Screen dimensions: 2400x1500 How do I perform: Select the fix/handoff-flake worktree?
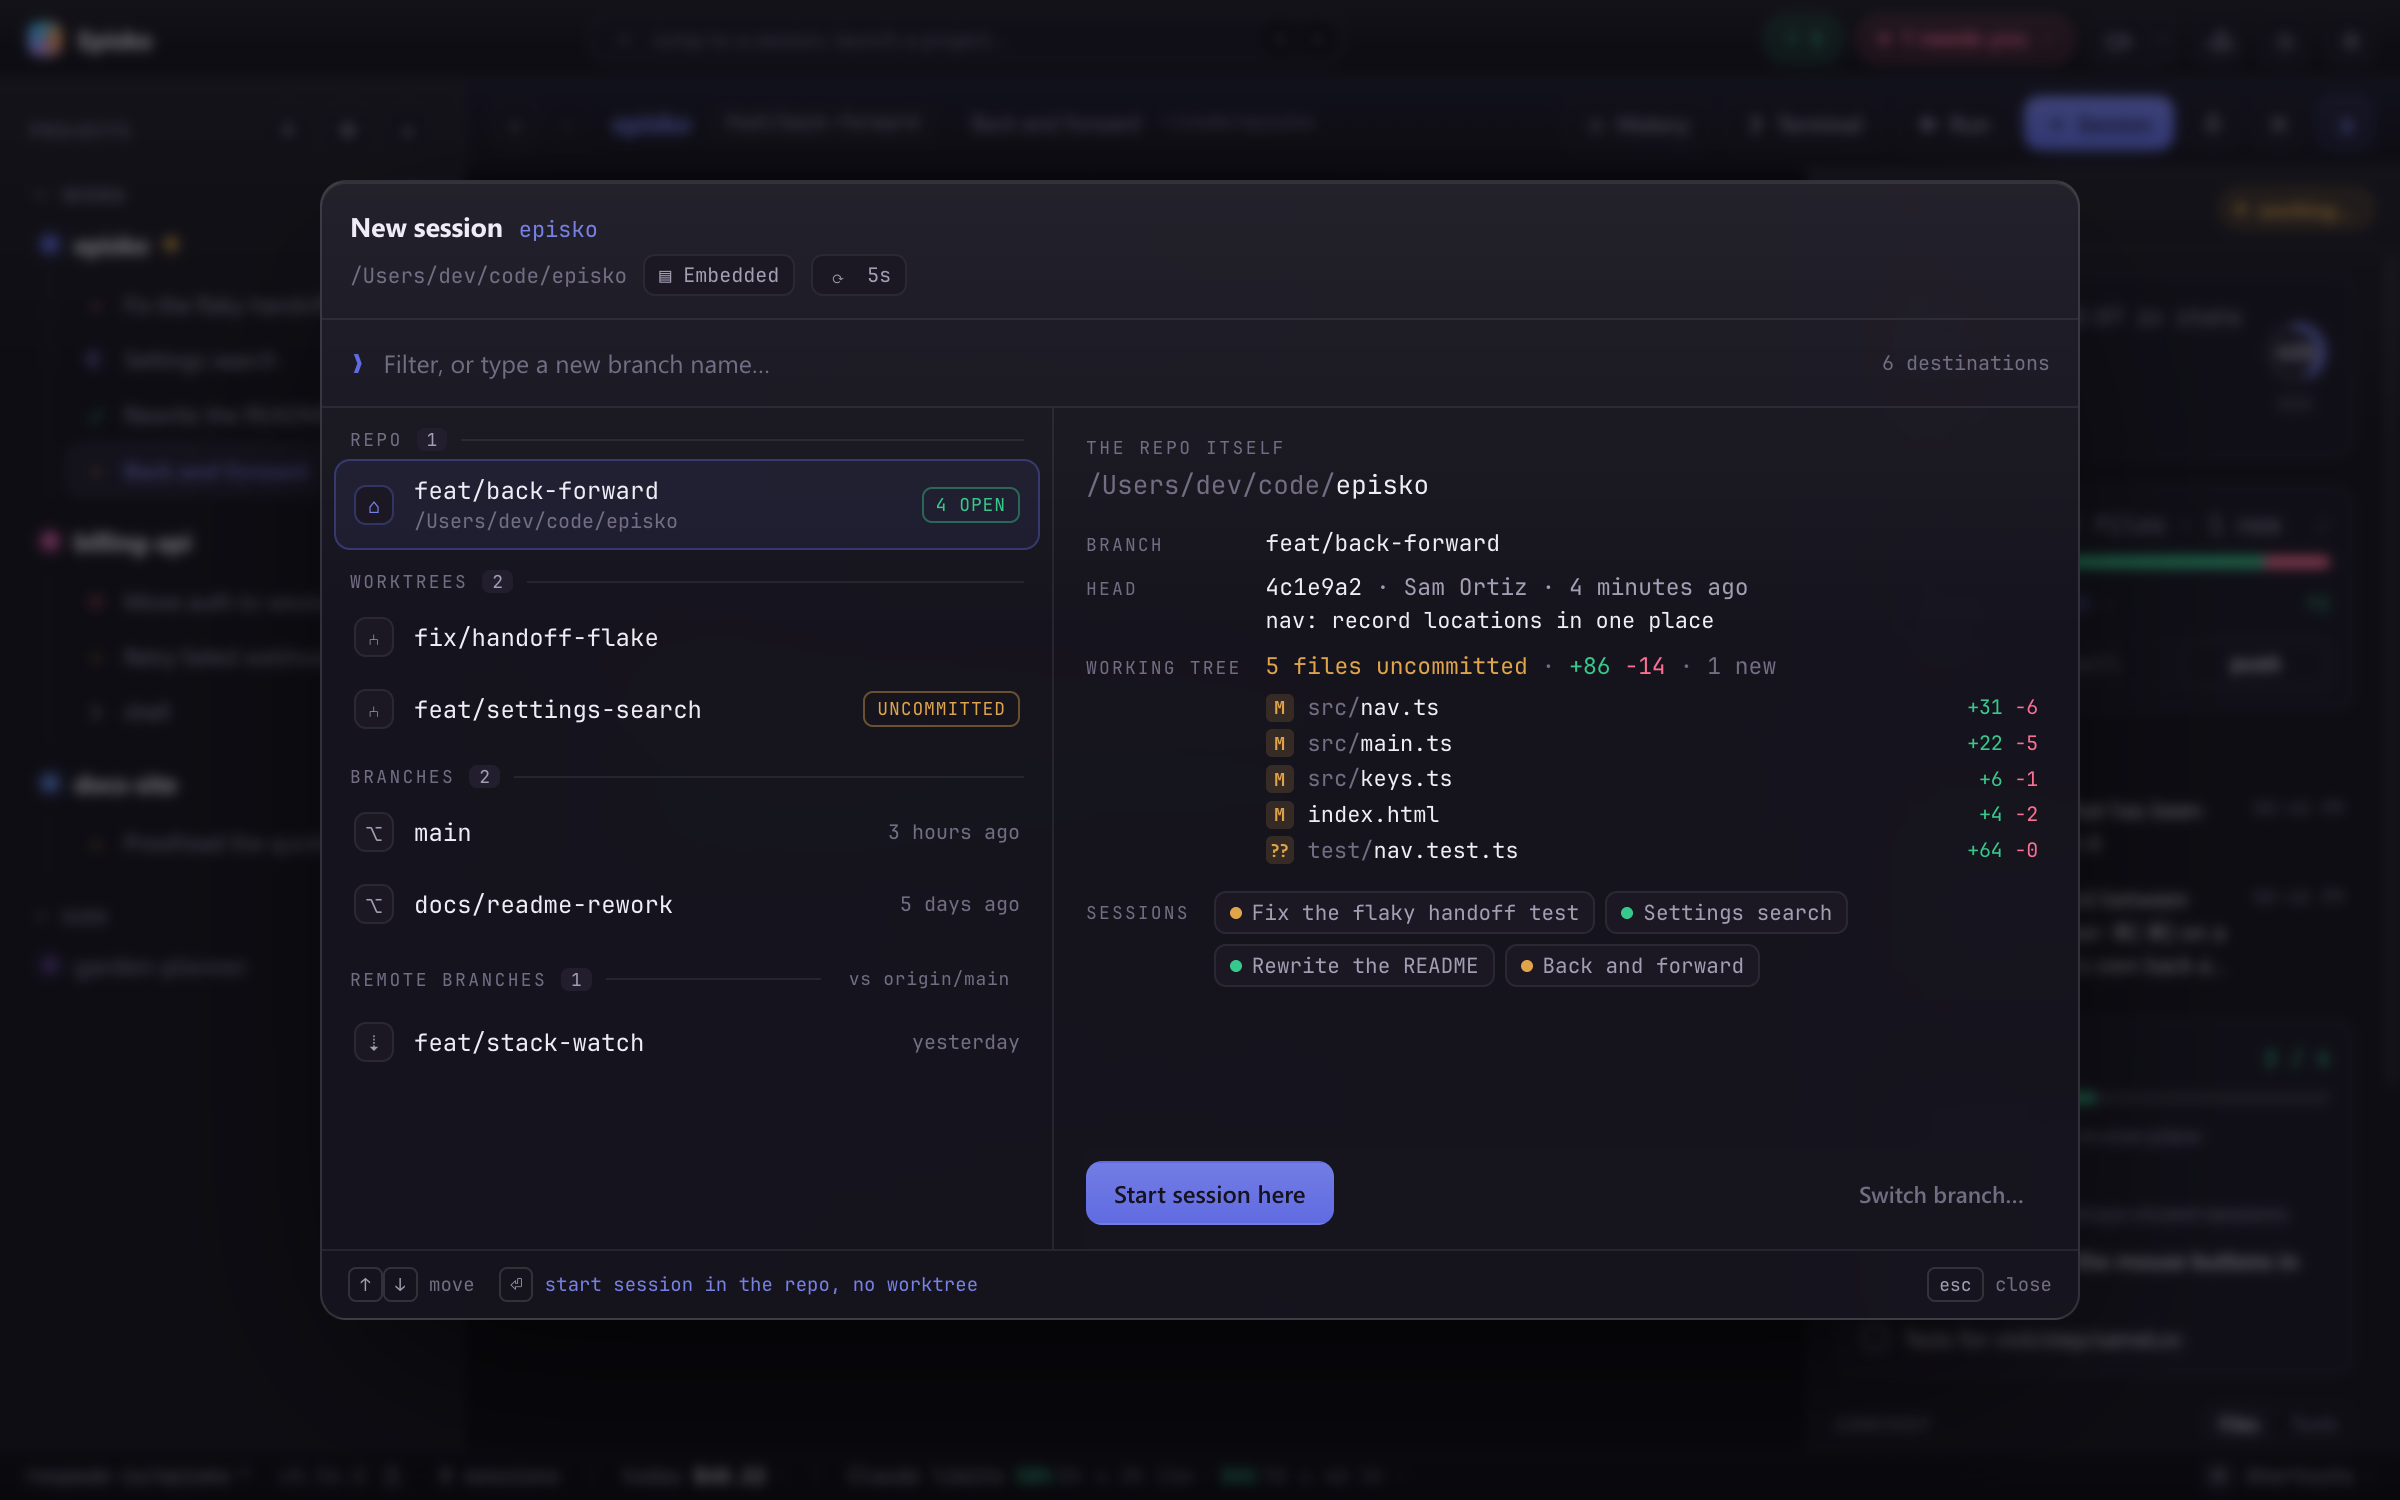[x=687, y=638]
